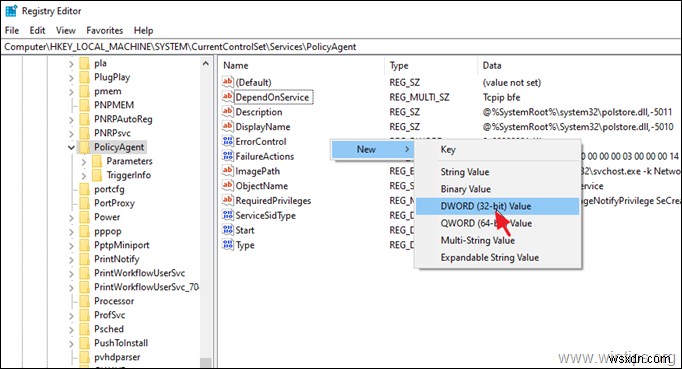682x369 pixels.
Task: Click the pmem folder icon
Action: 85,91
